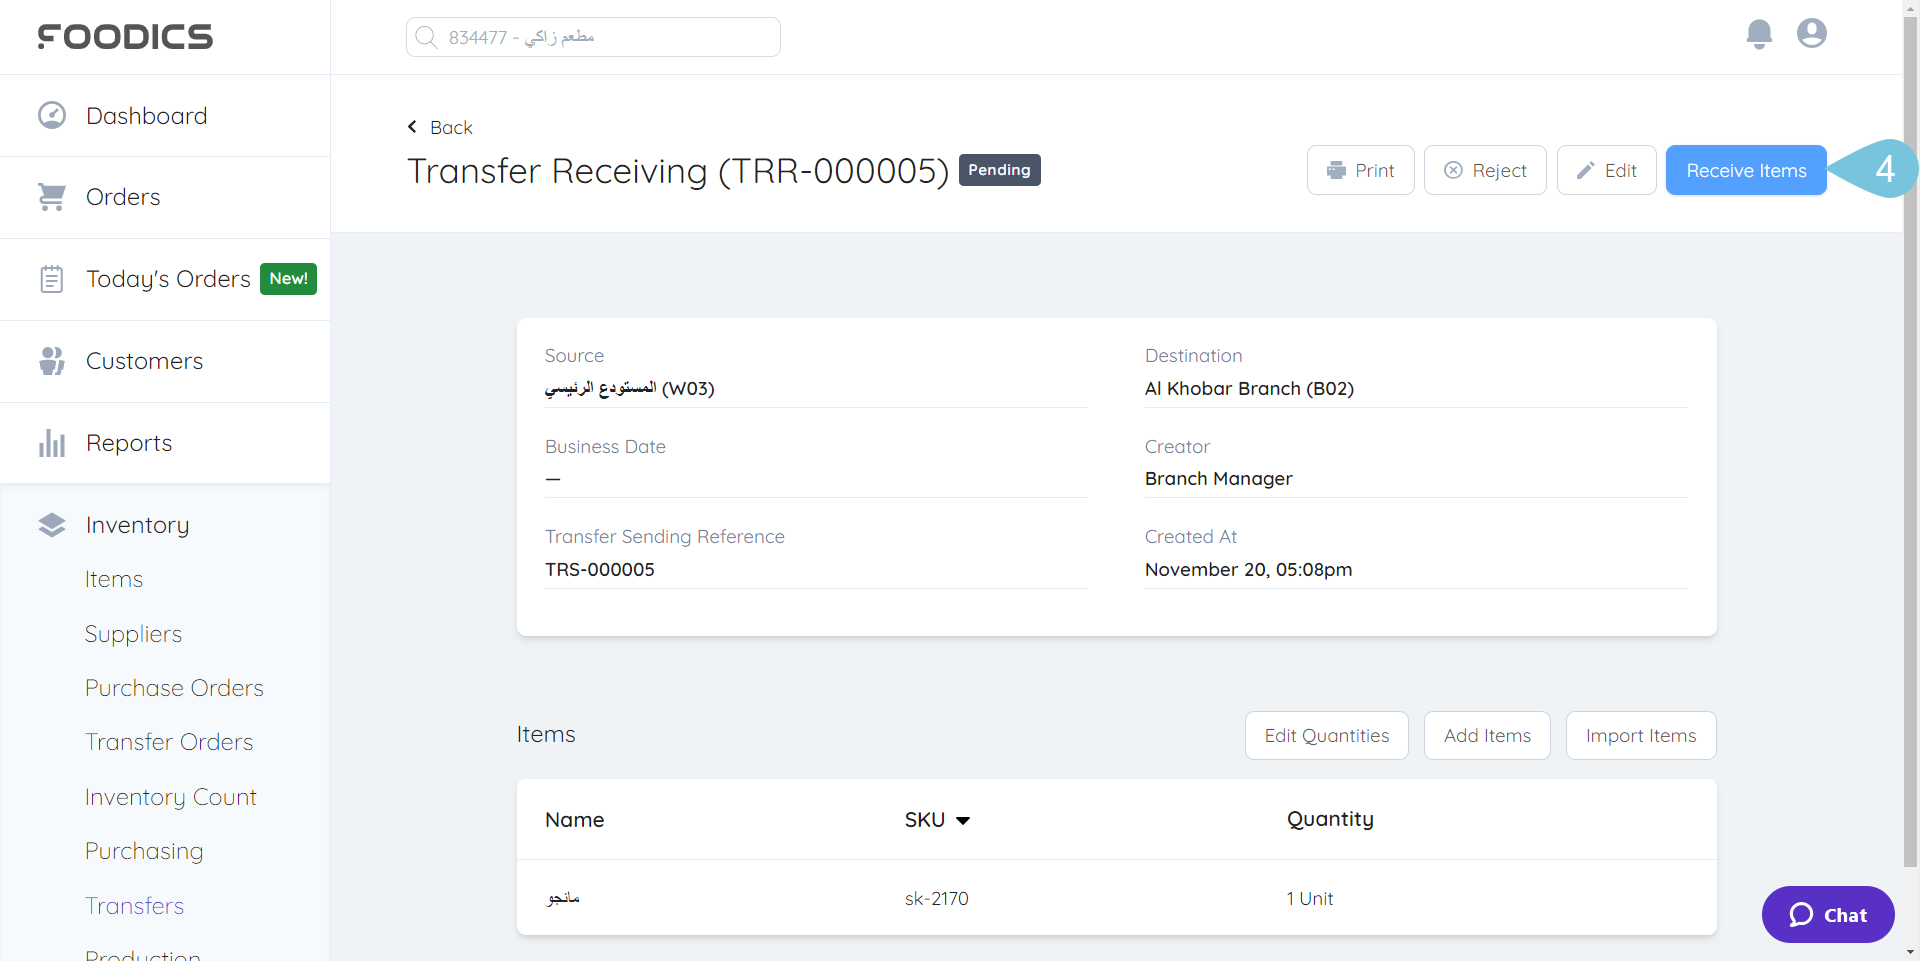Screen dimensions: 1920x961
Task: Click the printer icon on the Print button
Action: pos(1338,170)
